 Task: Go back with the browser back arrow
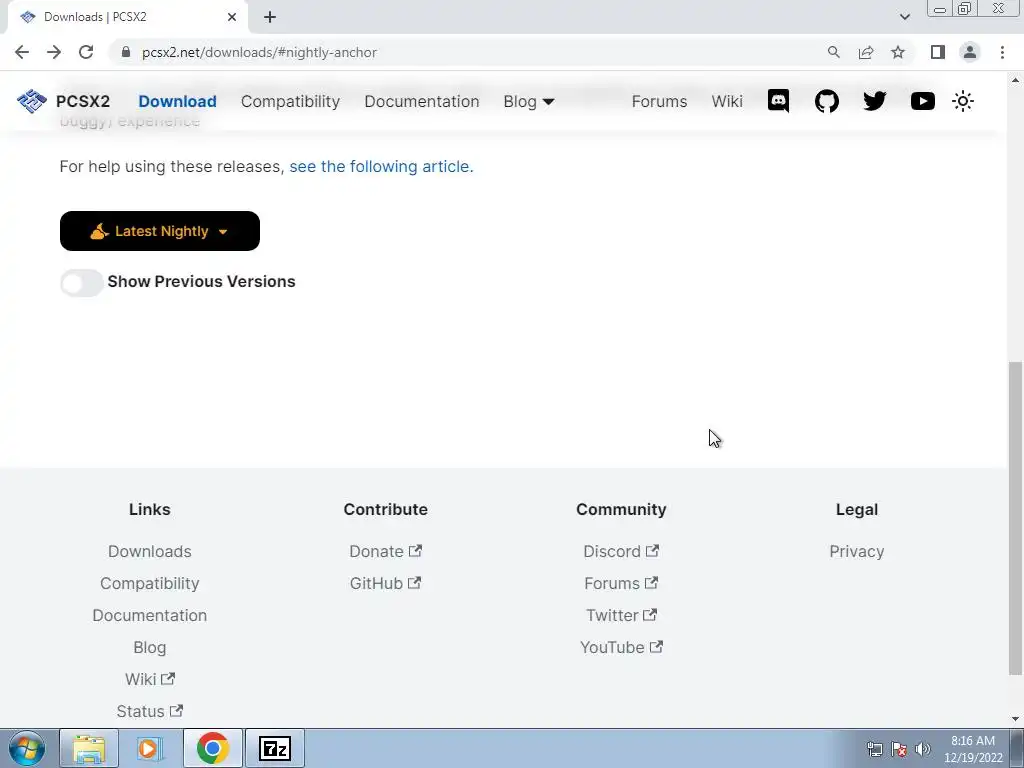(22, 52)
